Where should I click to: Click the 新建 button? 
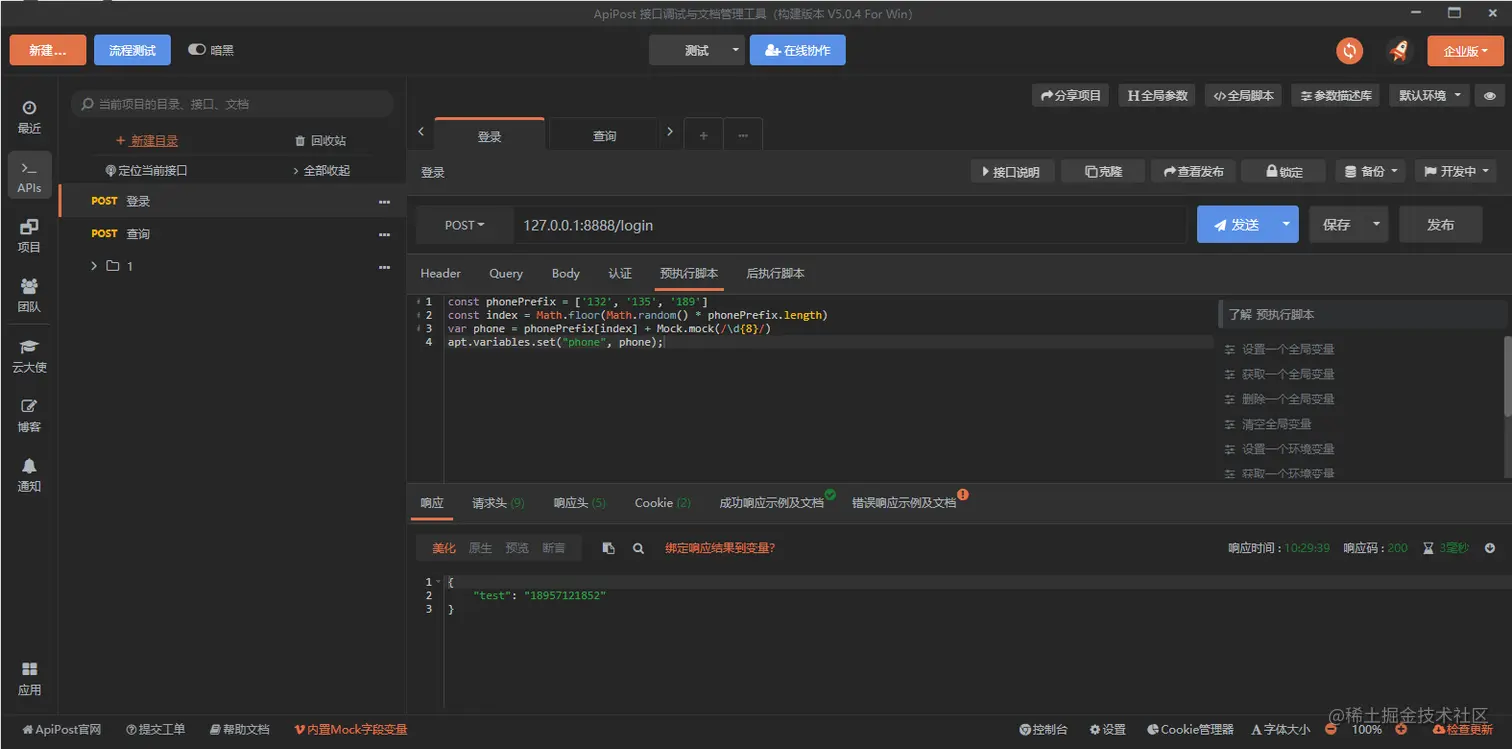pos(48,51)
